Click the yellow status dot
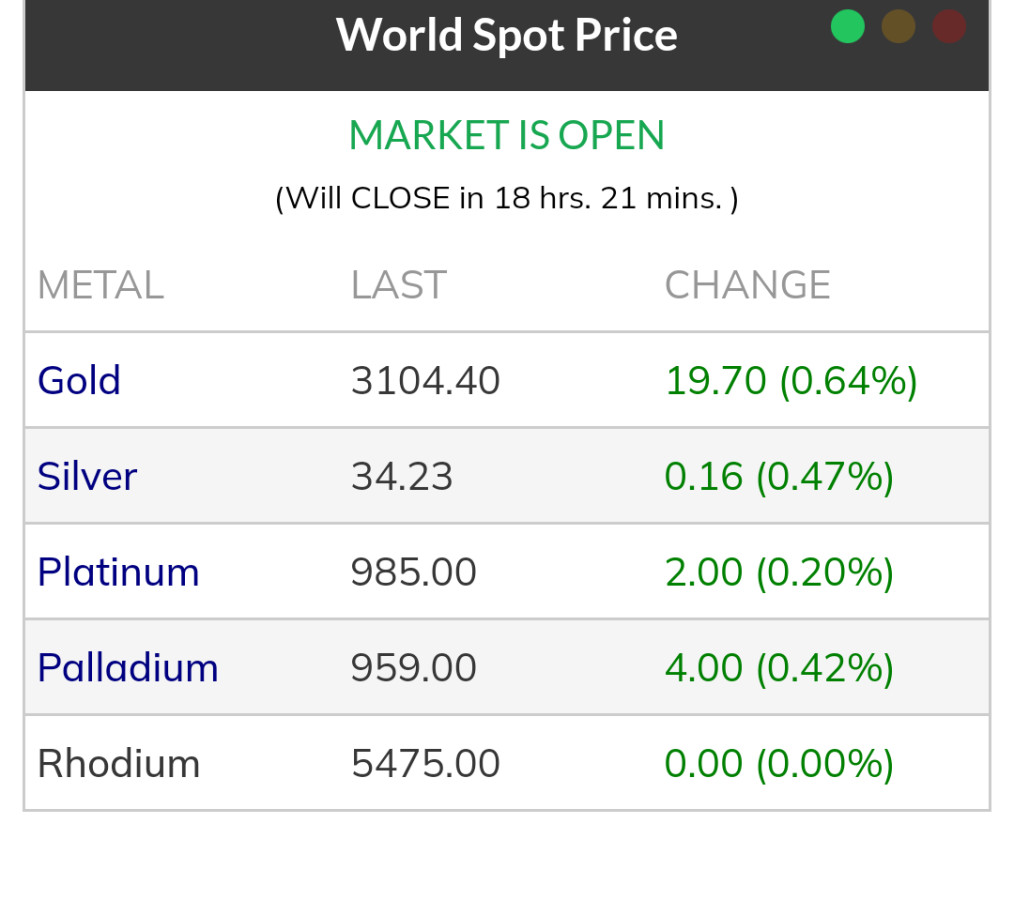This screenshot has height=900, width=1014. point(898,27)
